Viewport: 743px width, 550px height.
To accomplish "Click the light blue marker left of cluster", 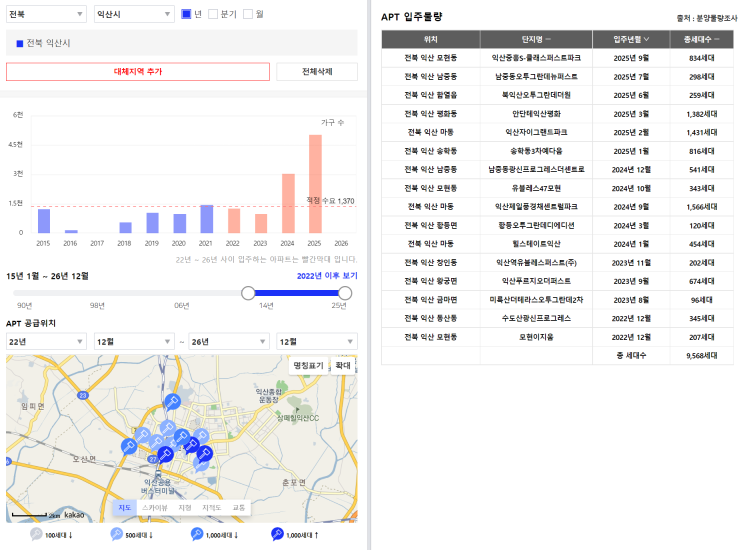I will [x=142, y=434].
